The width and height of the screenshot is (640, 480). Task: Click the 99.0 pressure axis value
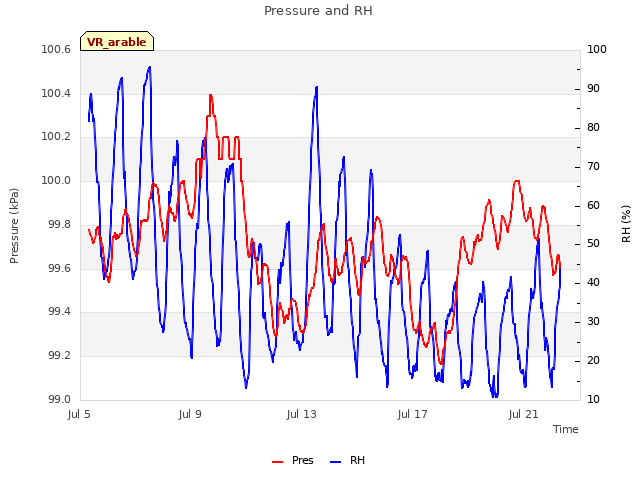click(60, 399)
